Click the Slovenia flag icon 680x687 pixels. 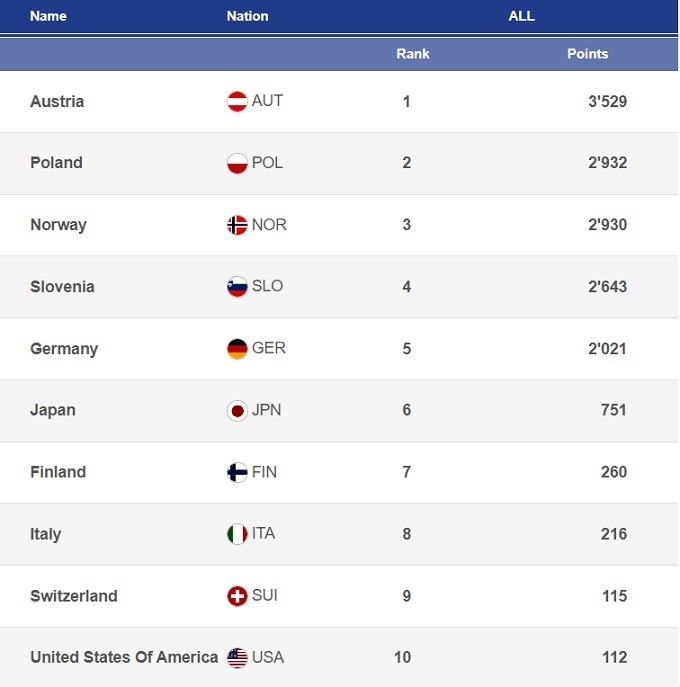[237, 287]
